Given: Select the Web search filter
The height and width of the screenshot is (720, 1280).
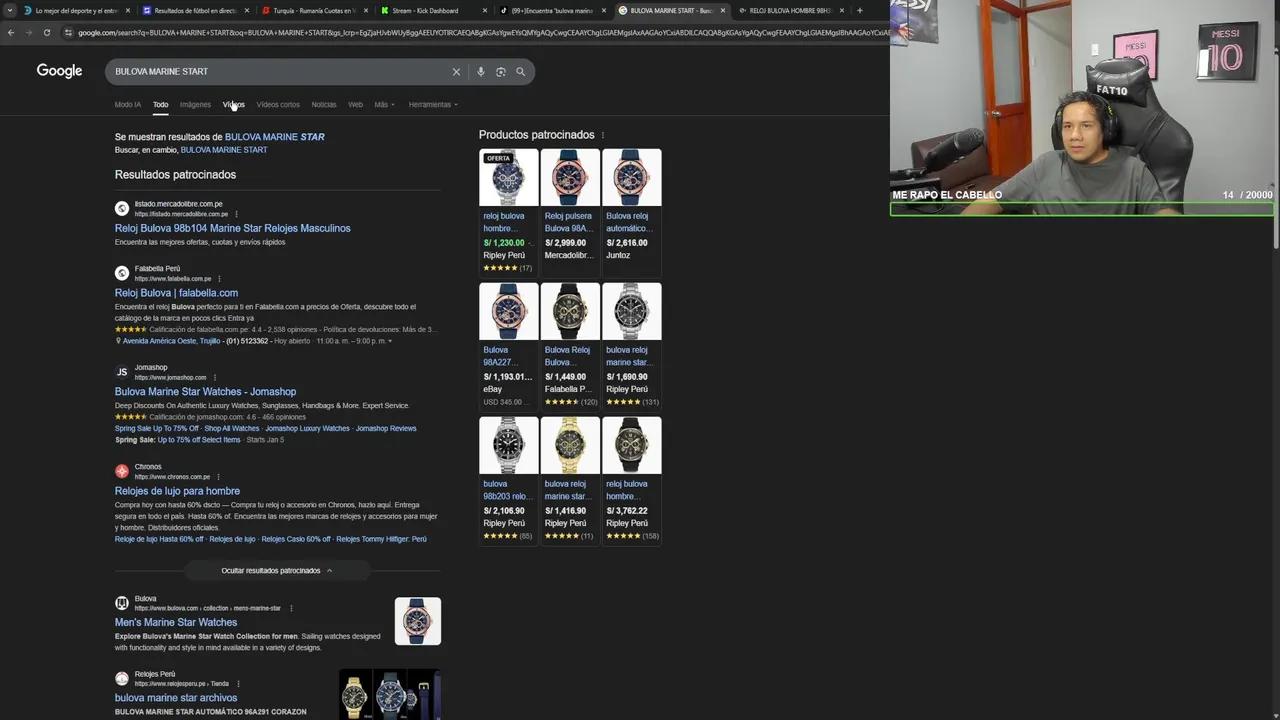Looking at the screenshot, I should tap(355, 105).
